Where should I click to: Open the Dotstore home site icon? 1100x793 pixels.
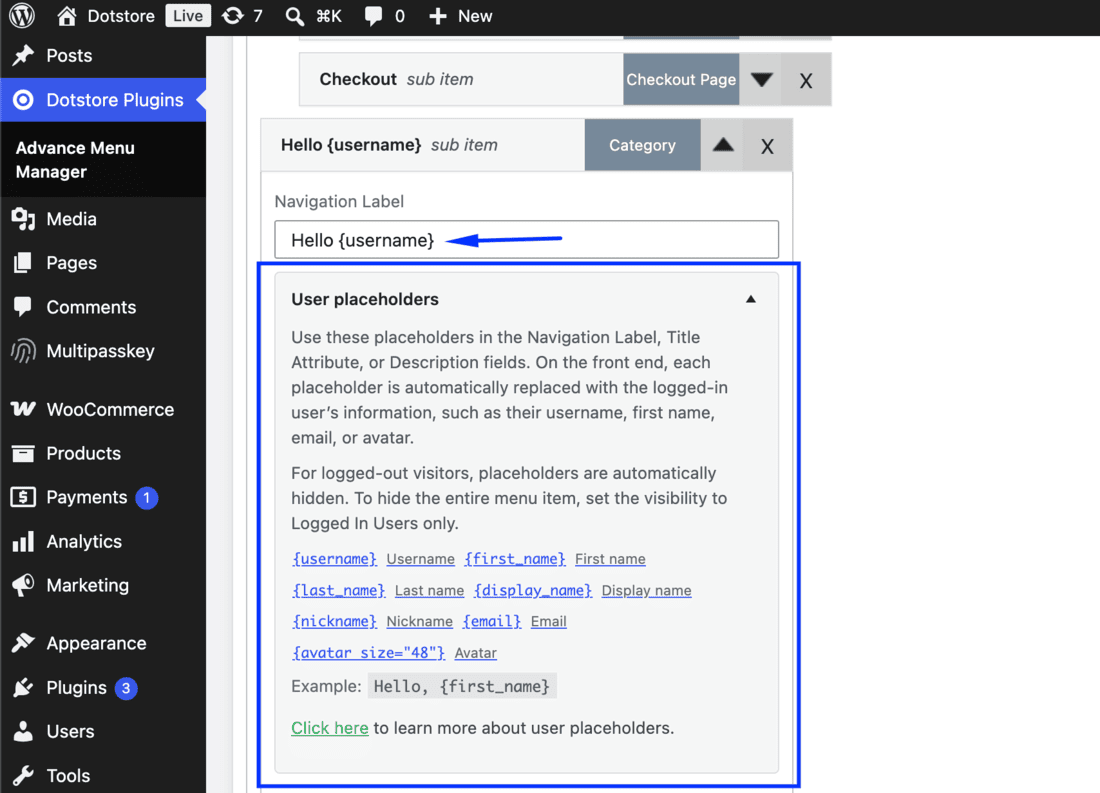(x=66, y=15)
